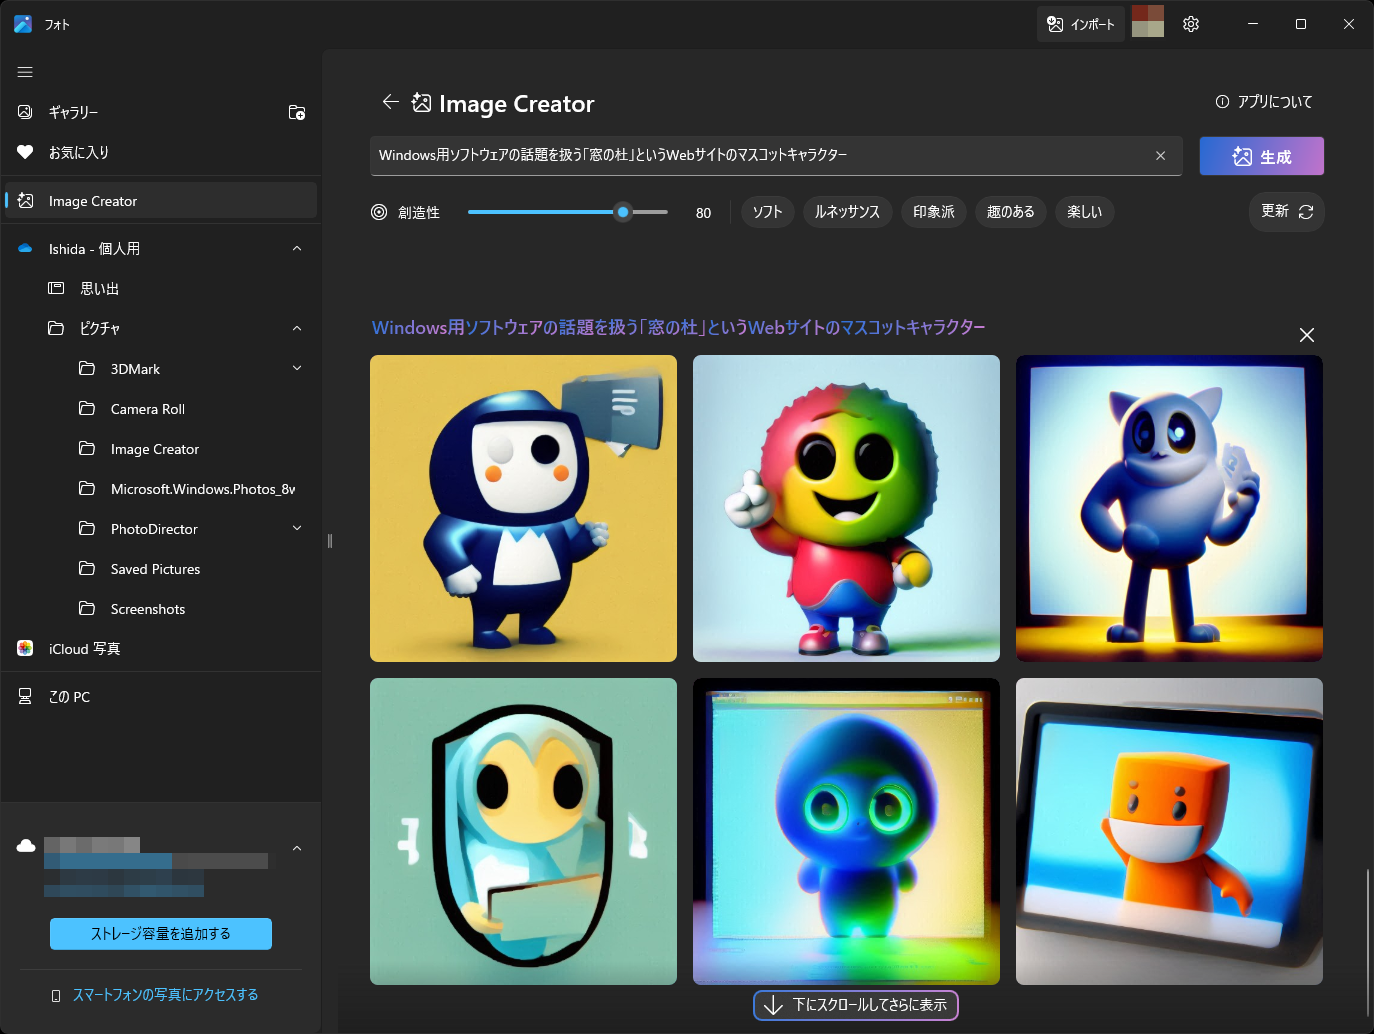
Task: Click the 創造性 target icon
Action: 379,212
